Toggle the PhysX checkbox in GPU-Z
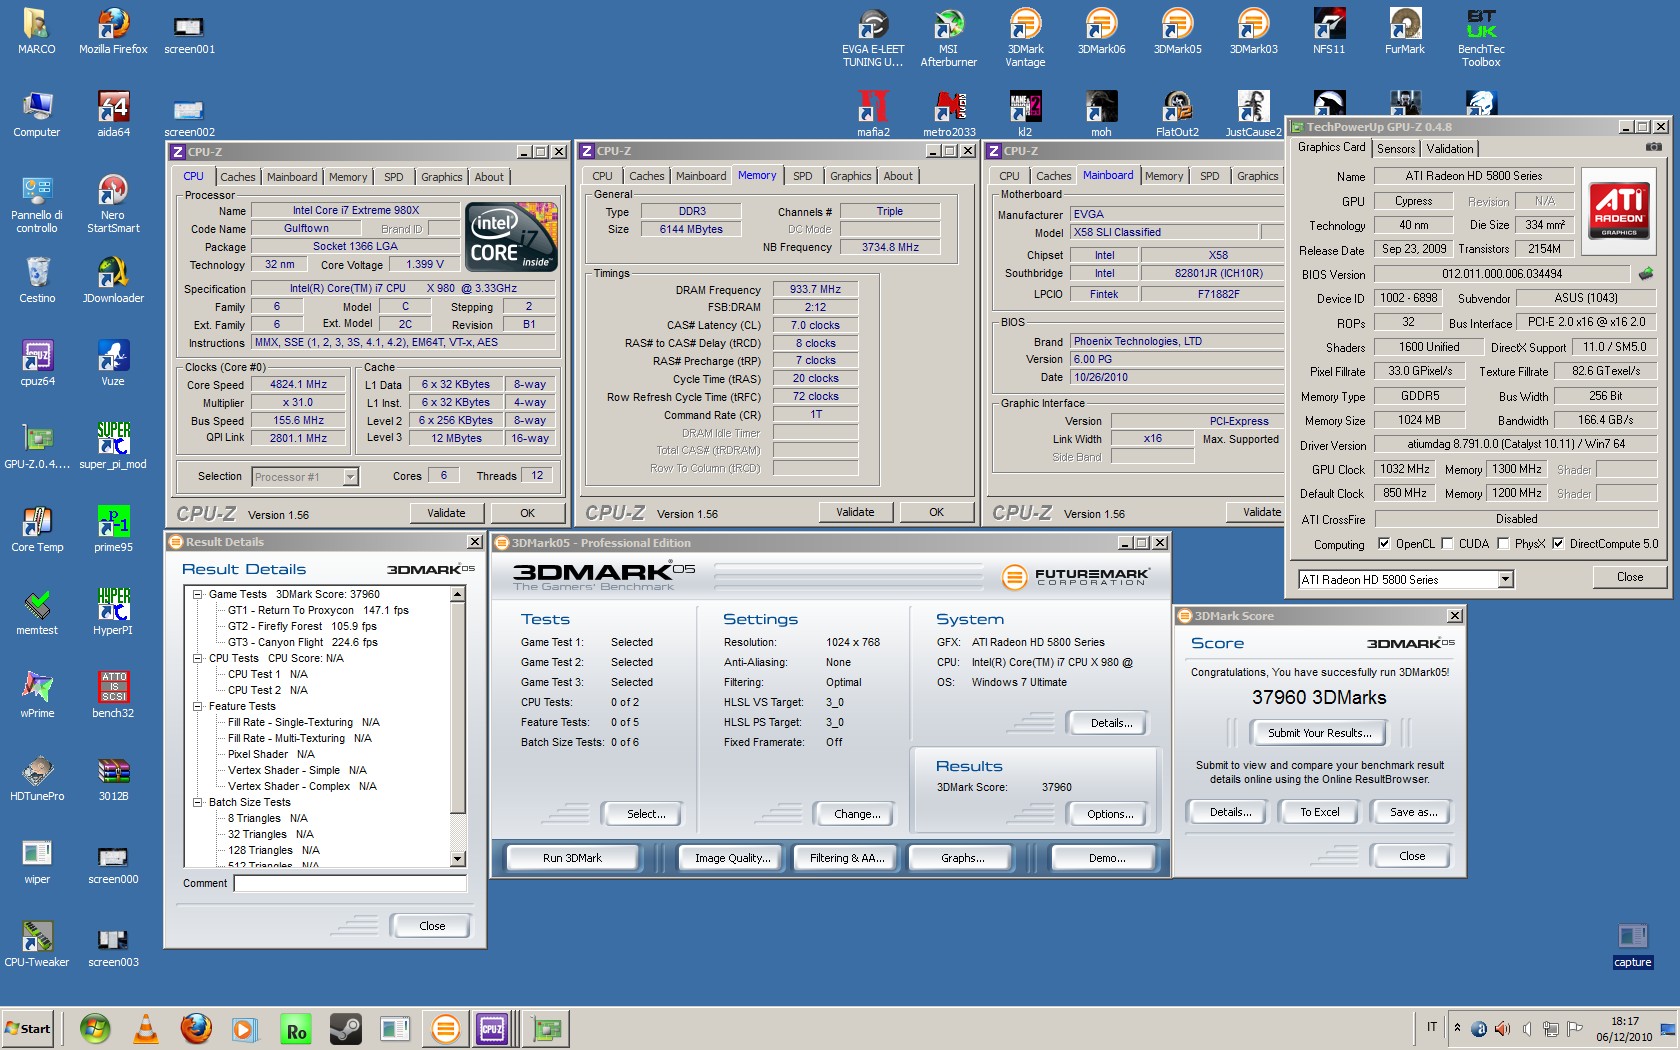The image size is (1680, 1050). click(x=1503, y=544)
